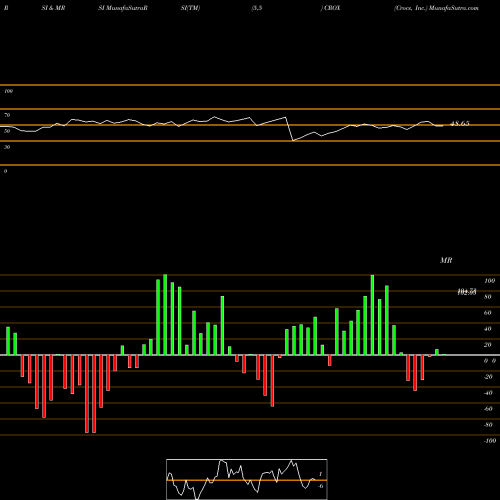Click the 'SI MunafaSutraR' header text

point(123,8)
